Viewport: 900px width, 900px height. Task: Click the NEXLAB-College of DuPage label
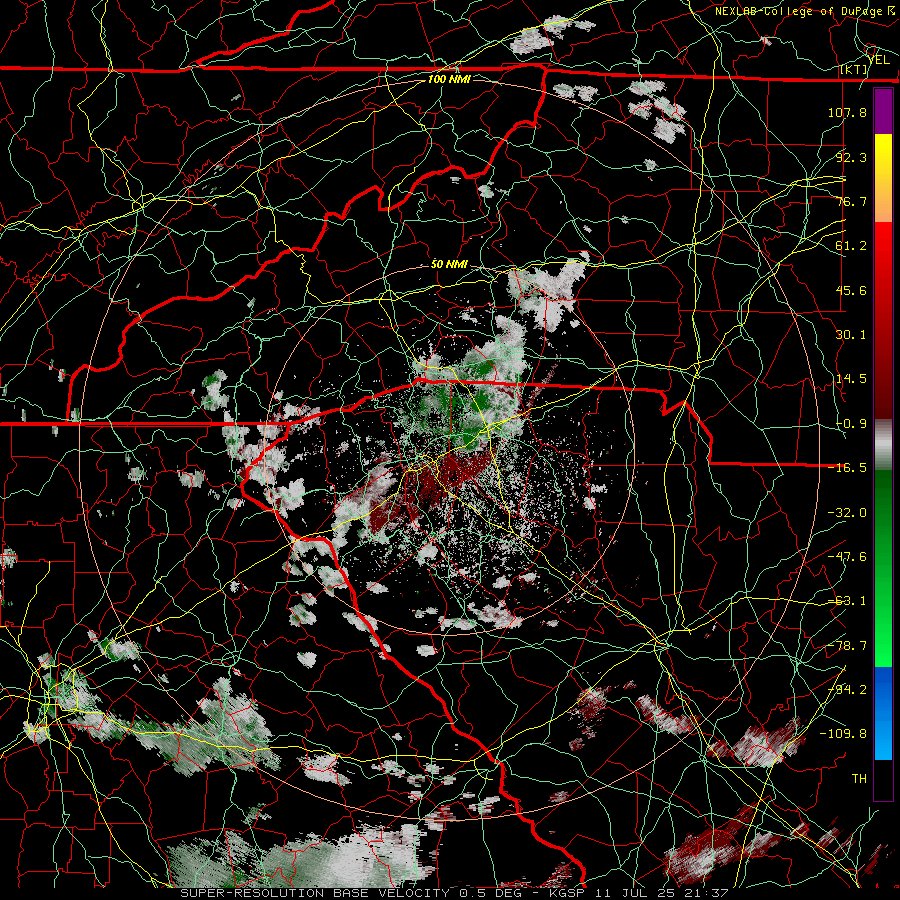(x=804, y=11)
